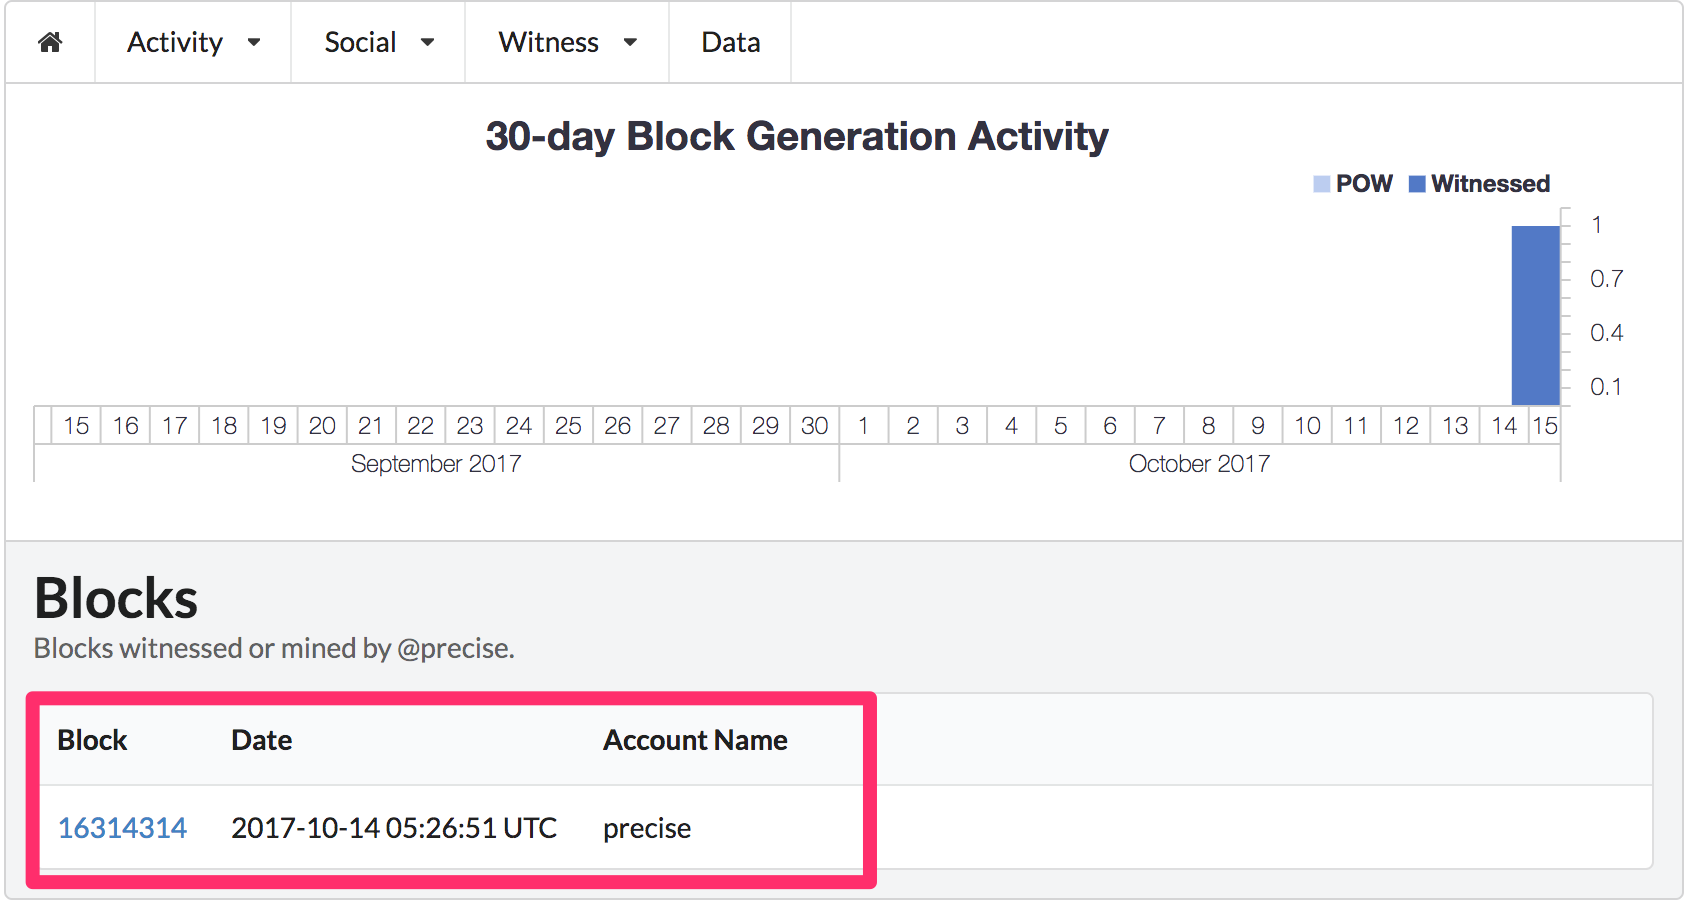The image size is (1686, 904).
Task: Click the October 15 date cell on chart axis
Action: [x=1546, y=425]
